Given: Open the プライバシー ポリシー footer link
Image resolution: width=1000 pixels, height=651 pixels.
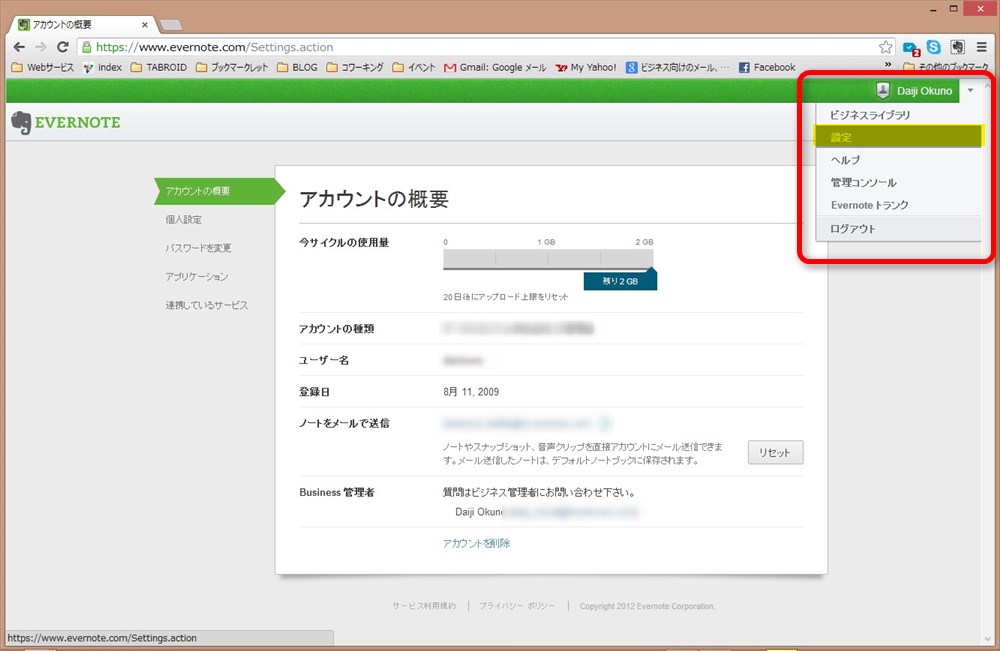Looking at the screenshot, I should (x=517, y=606).
